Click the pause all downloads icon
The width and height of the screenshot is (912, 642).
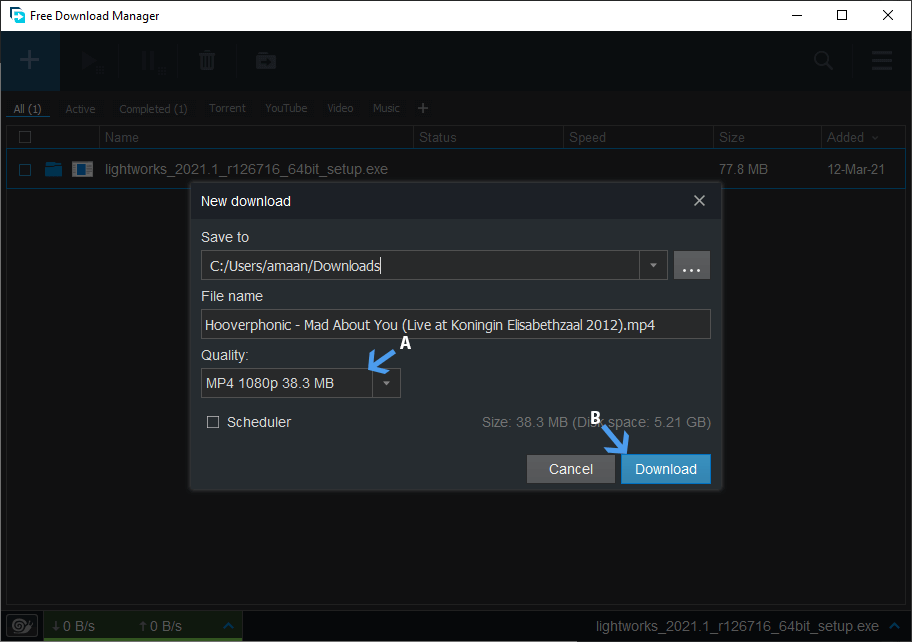point(152,61)
